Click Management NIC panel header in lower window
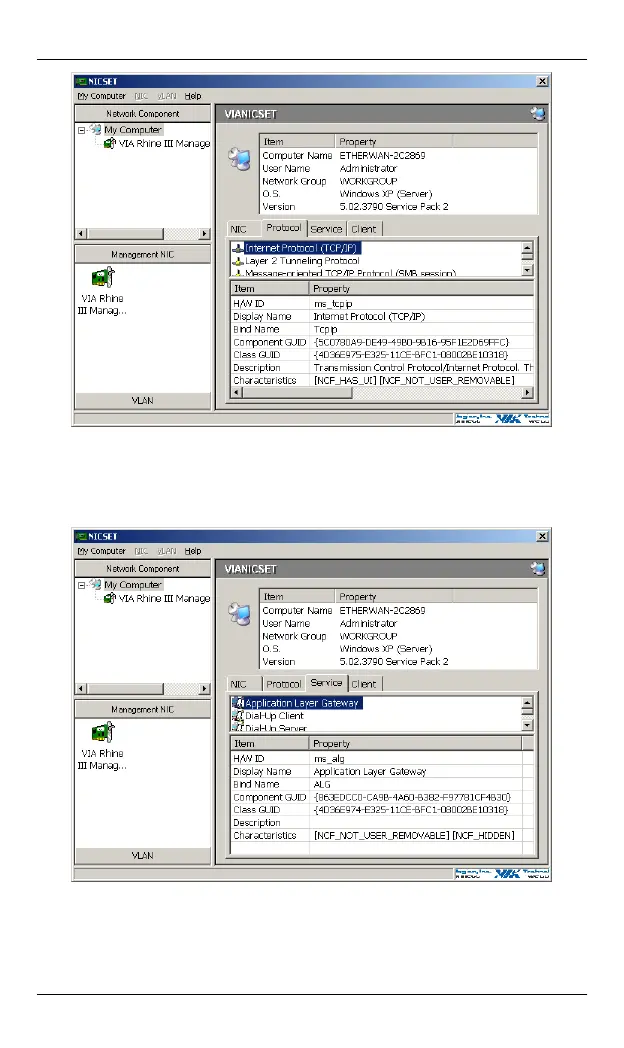 pyautogui.click(x=143, y=708)
